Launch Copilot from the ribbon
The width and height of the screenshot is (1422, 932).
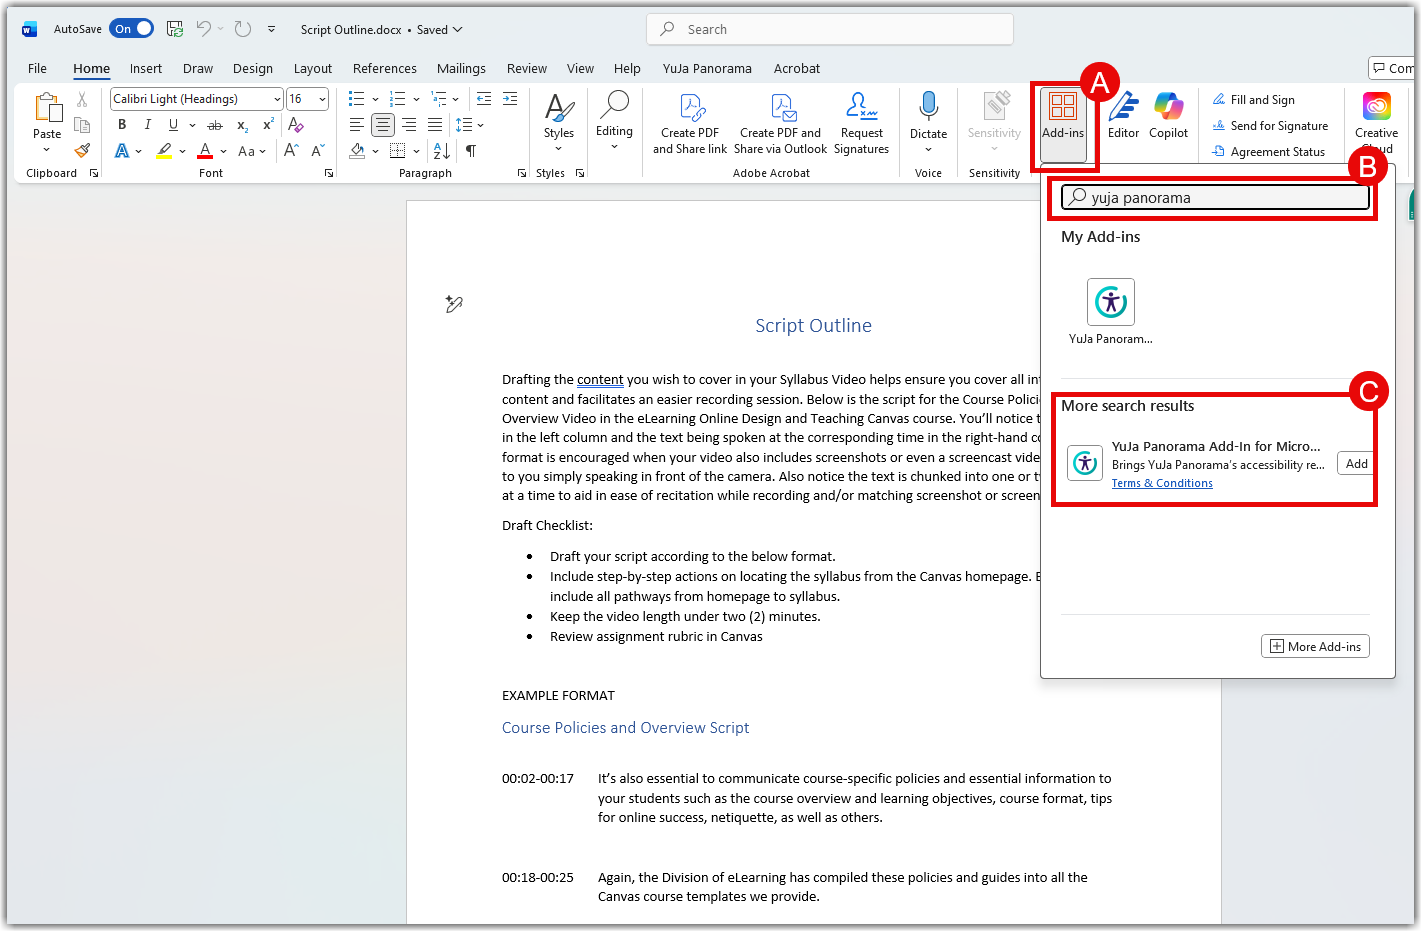tap(1168, 115)
